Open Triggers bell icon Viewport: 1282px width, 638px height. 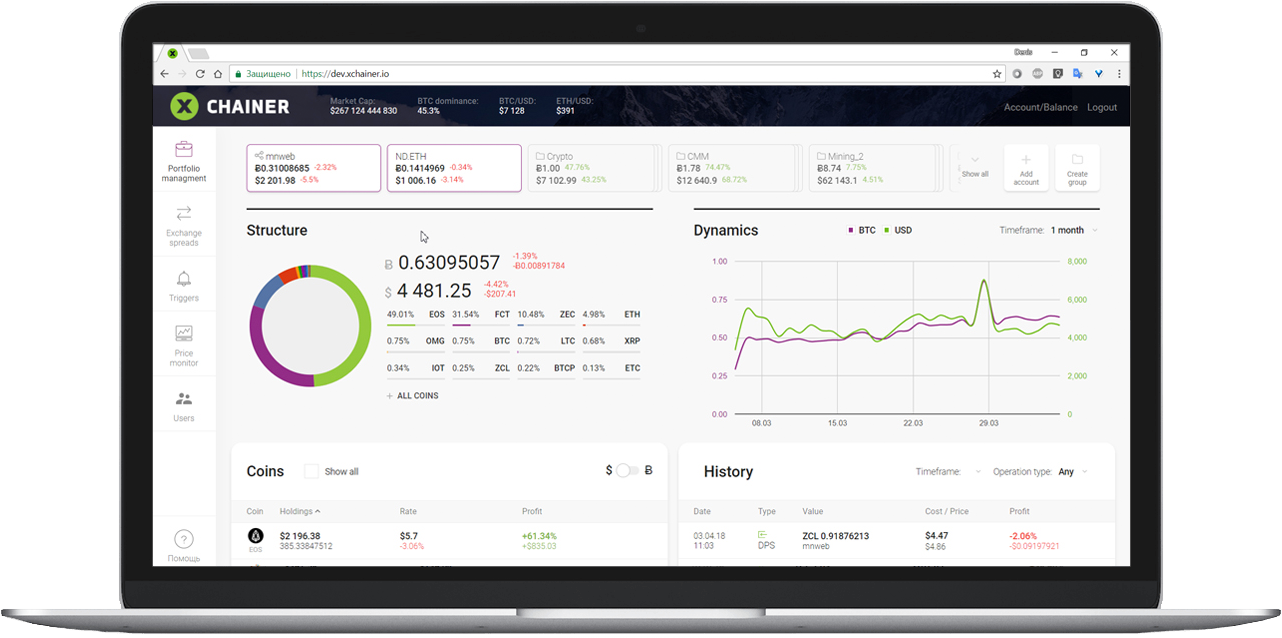tap(184, 278)
